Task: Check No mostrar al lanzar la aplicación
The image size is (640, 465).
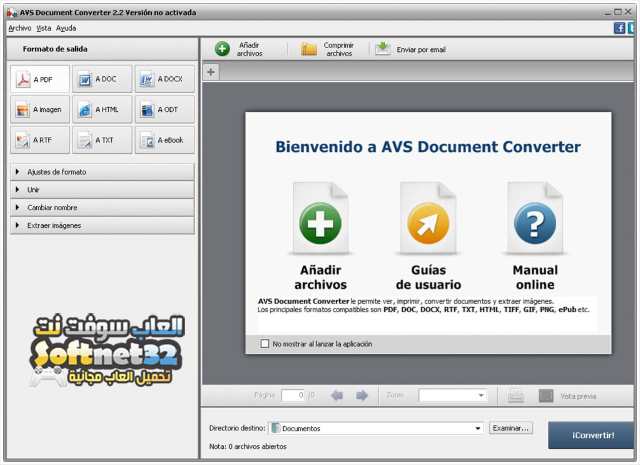Action: tap(264, 344)
